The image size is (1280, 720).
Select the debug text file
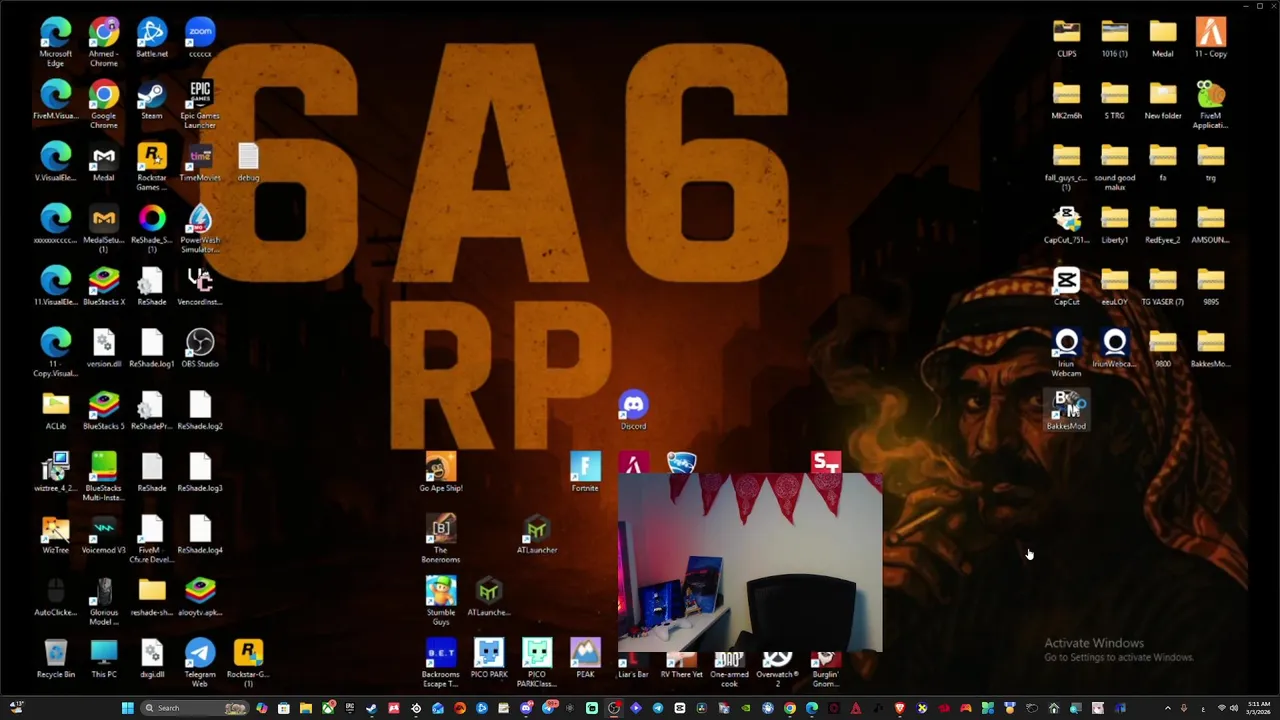pyautogui.click(x=248, y=162)
